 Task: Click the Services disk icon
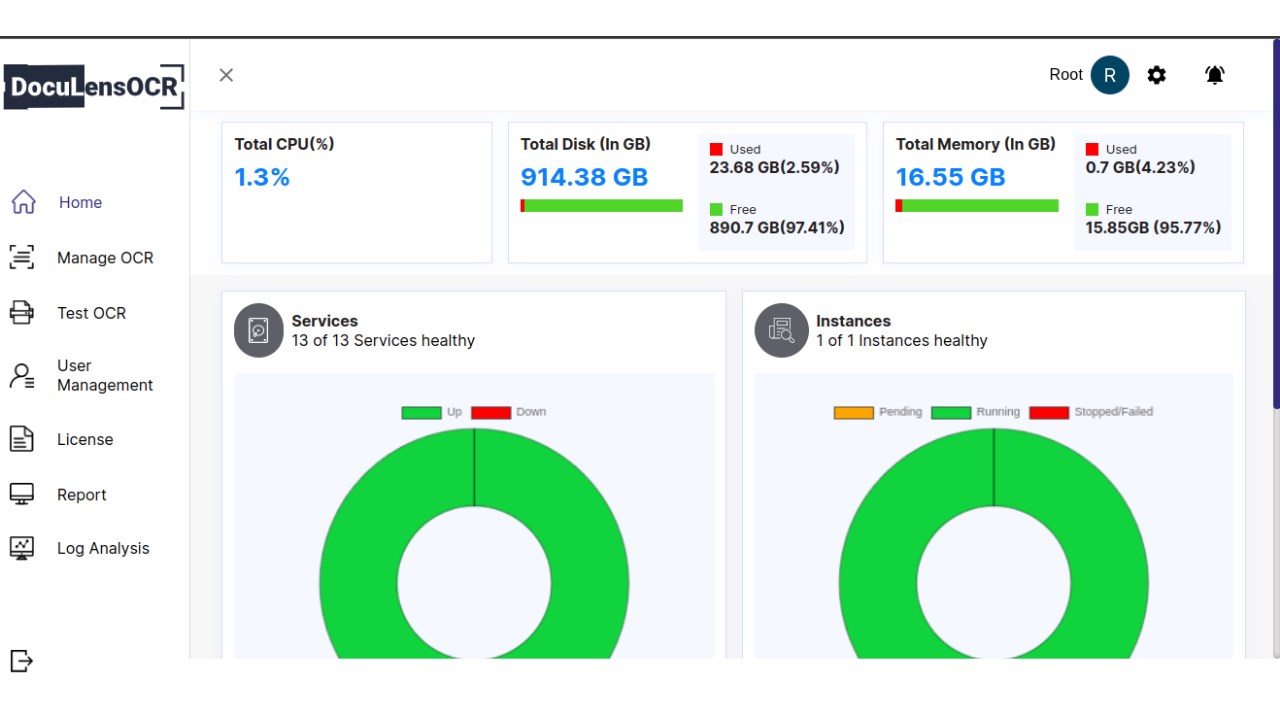pyautogui.click(x=259, y=330)
